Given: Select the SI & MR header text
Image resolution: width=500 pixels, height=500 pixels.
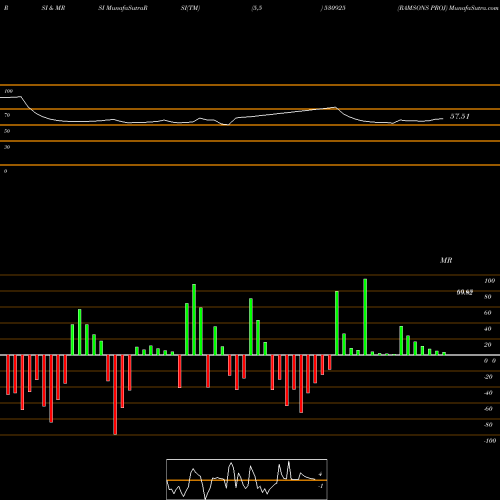Looking at the screenshot, I should (53, 8).
